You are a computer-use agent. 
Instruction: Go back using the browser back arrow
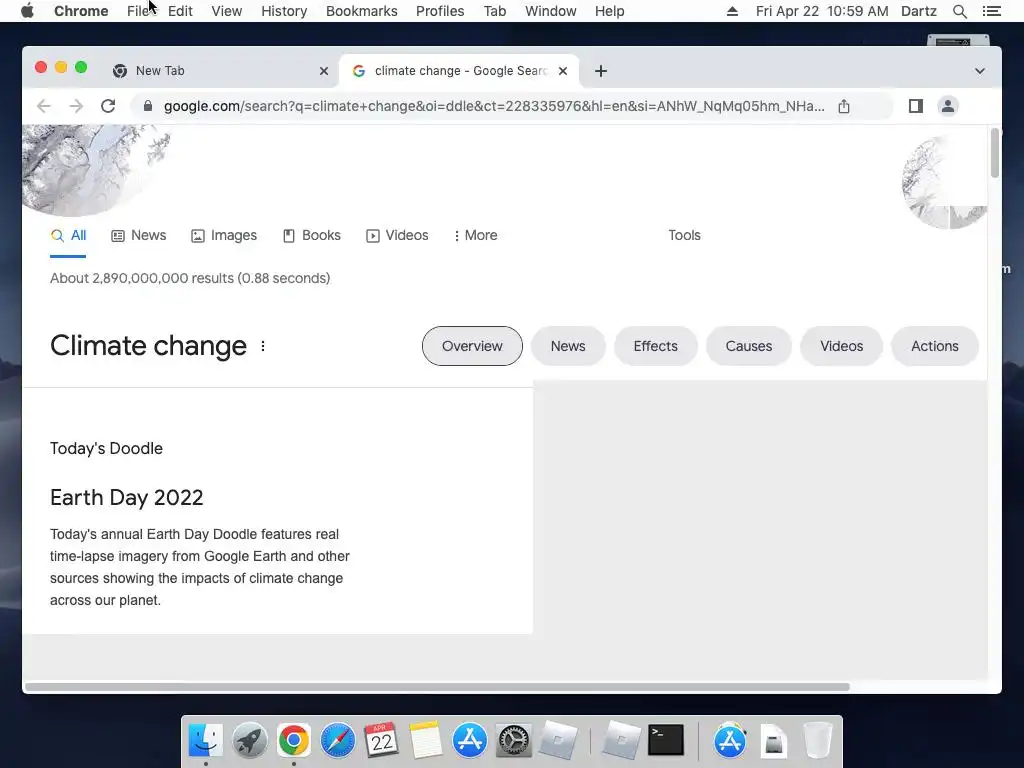[44, 106]
